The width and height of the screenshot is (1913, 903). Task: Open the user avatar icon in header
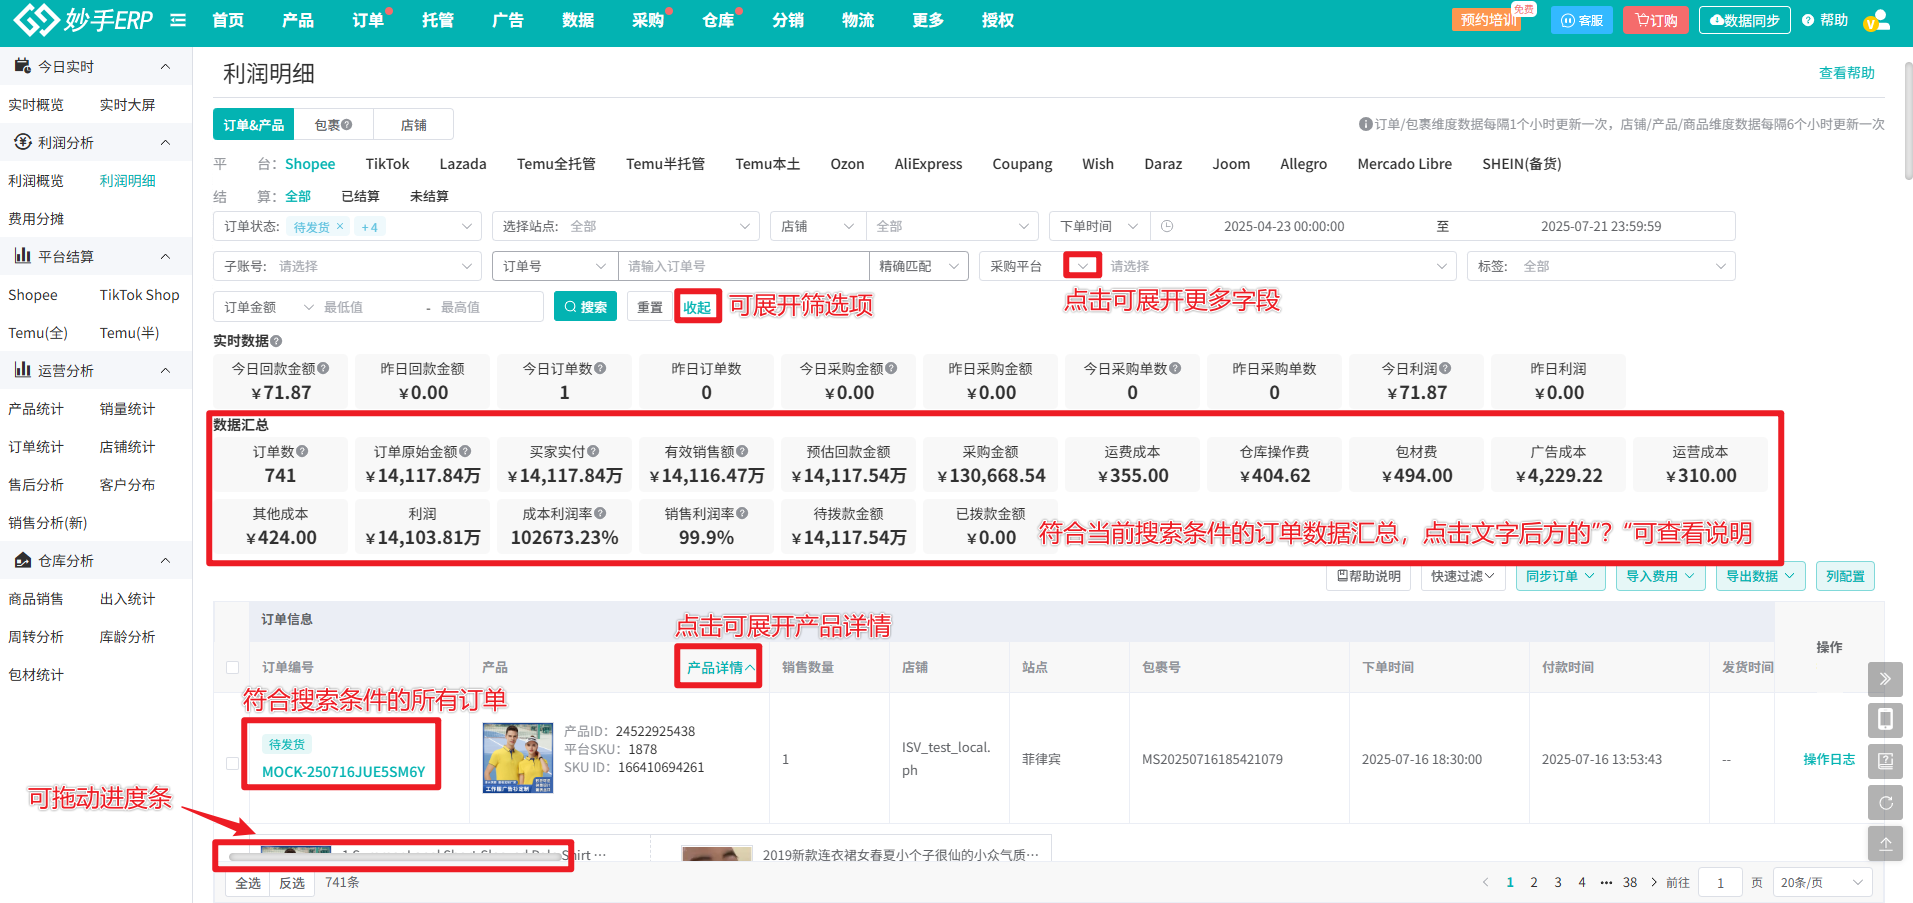point(1877,20)
